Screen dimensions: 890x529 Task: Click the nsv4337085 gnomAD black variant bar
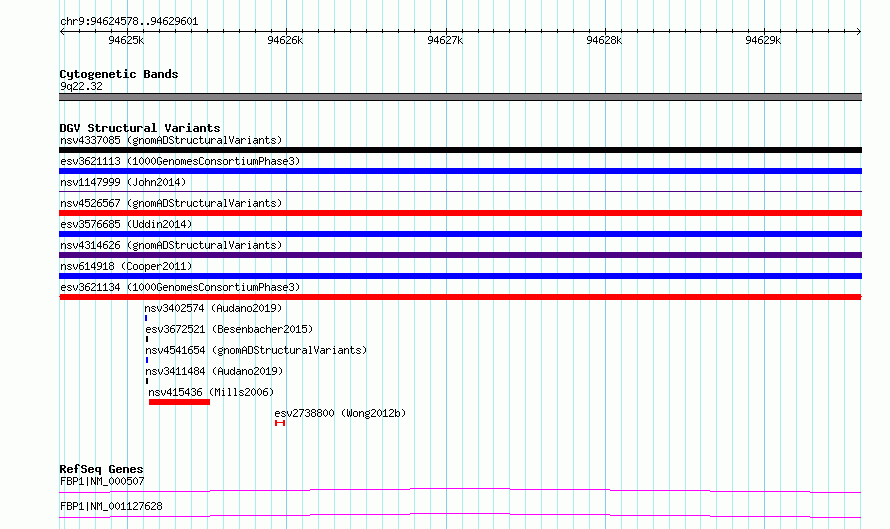460,150
